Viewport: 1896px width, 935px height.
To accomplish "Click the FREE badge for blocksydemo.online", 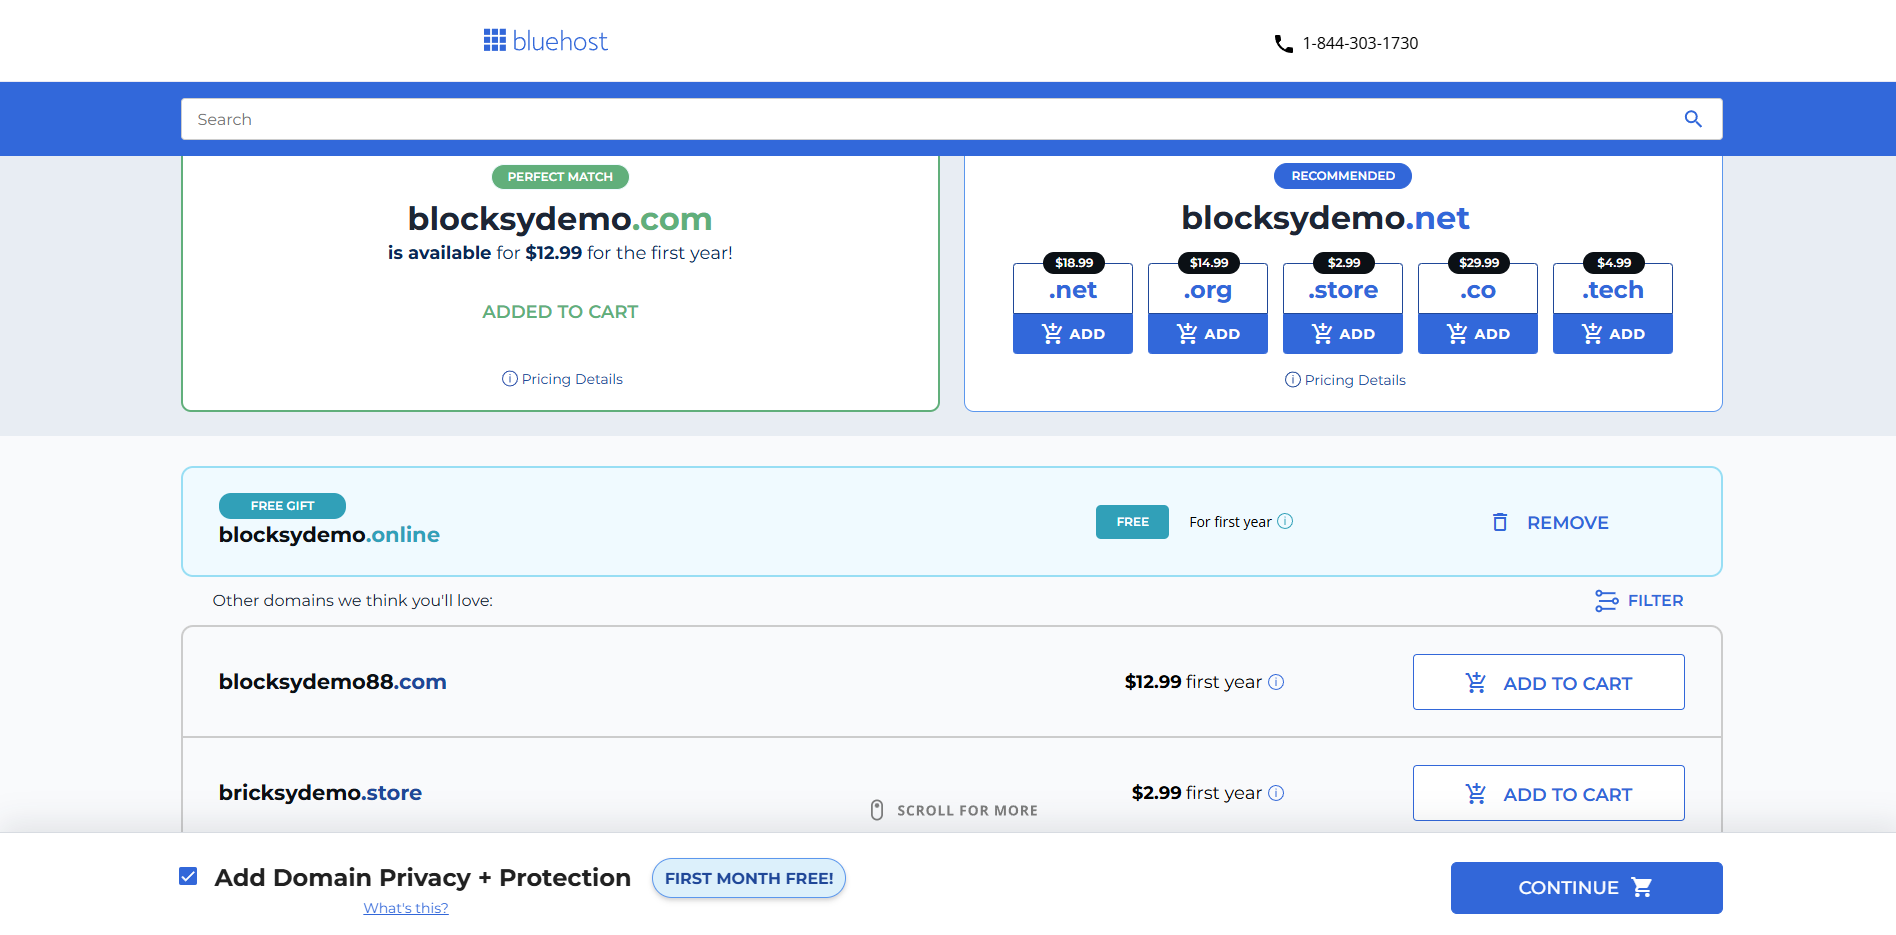I will pyautogui.click(x=1132, y=522).
